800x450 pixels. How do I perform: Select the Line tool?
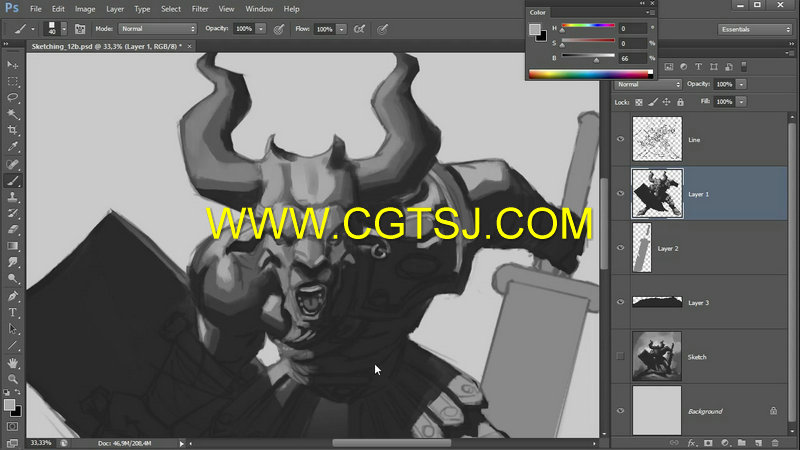click(x=13, y=345)
